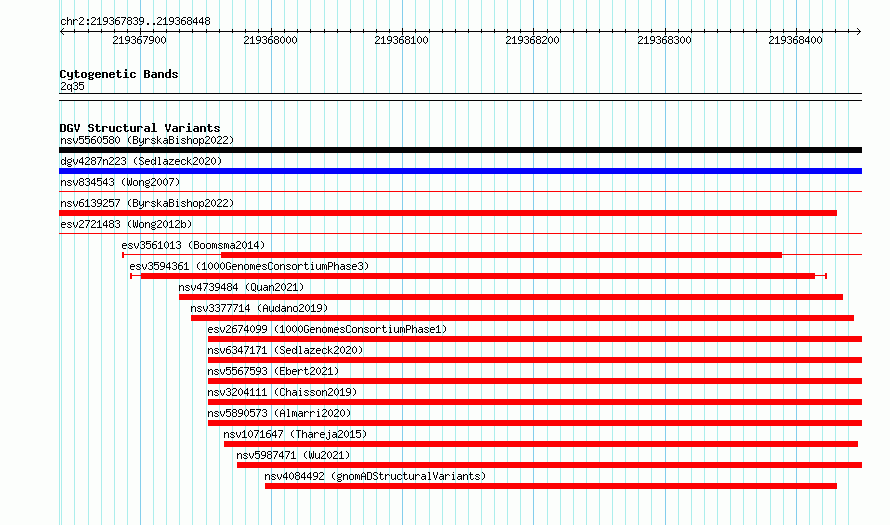Open the nsv6139257 (ByrskaBishop2022) variant label
The height and width of the screenshot is (525, 890).
coord(147,203)
